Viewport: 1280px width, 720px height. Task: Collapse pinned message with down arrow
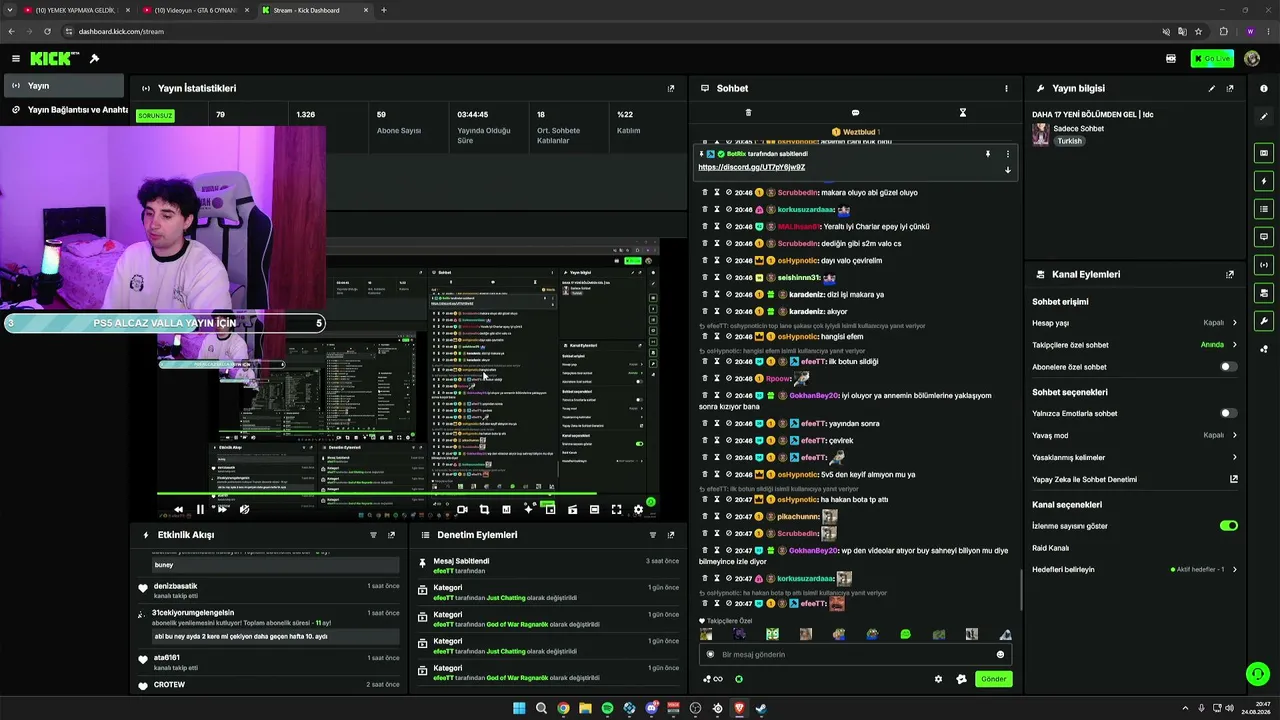pos(1007,170)
